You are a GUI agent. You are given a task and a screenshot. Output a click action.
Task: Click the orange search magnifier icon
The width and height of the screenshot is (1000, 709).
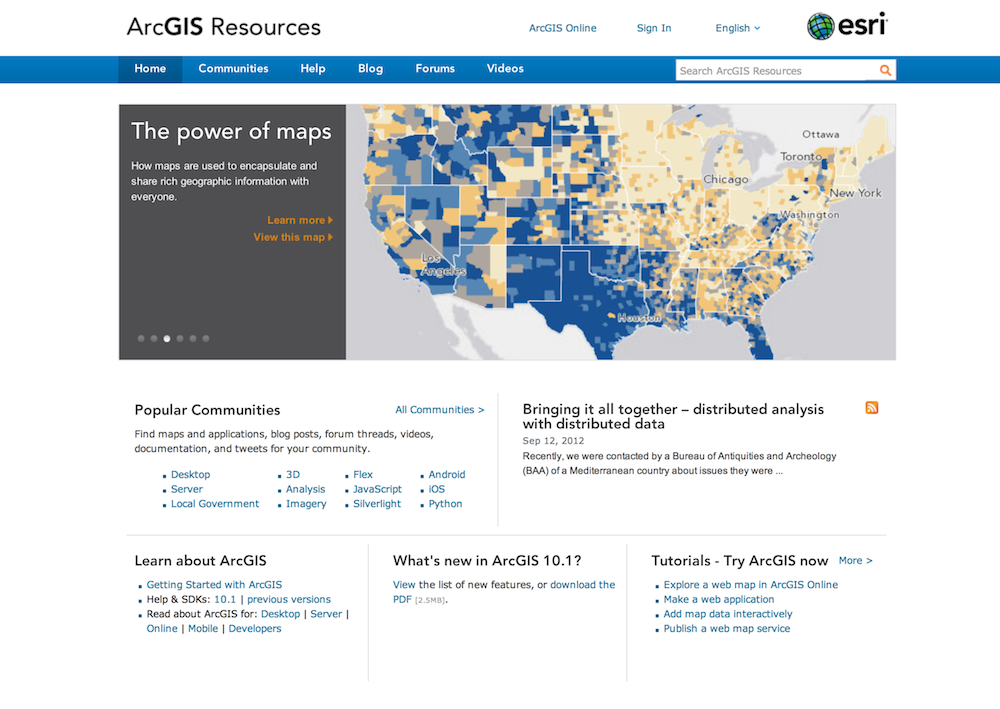coord(885,70)
